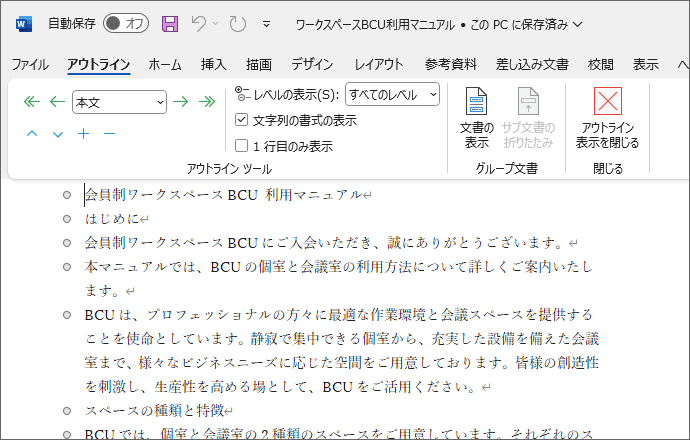Click bullet beside 誠にありがとうございます paragraph
This screenshot has height=440, width=690.
(67, 243)
